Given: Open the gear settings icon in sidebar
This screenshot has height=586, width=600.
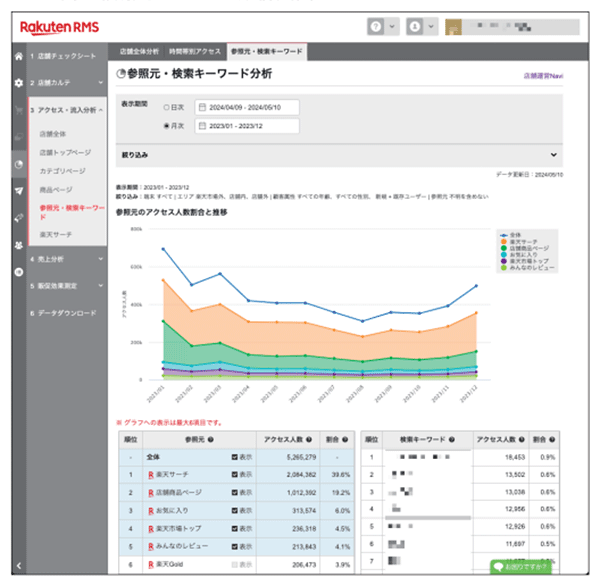Looking at the screenshot, I should 19,83.
